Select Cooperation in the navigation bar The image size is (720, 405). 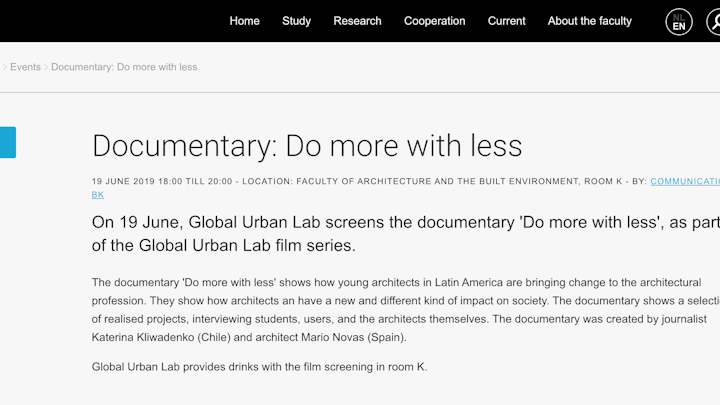pyautogui.click(x=434, y=21)
